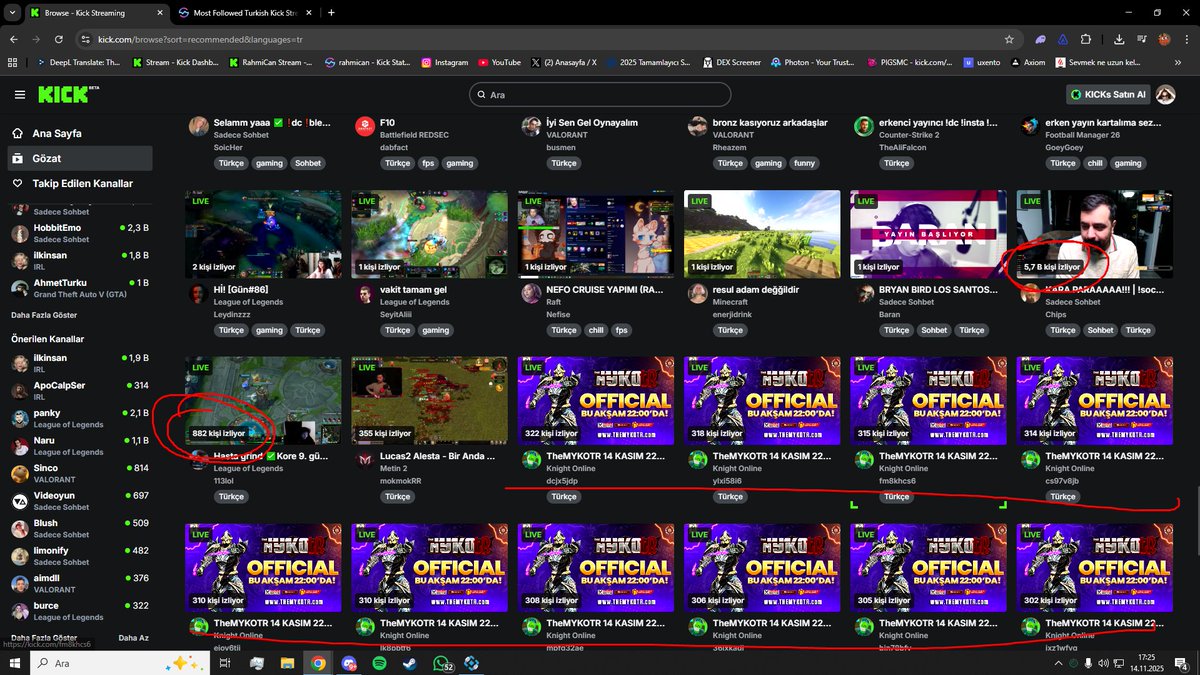1200x675 pixels.
Task: Open panky's League of Legends channel
Action: pos(80,418)
